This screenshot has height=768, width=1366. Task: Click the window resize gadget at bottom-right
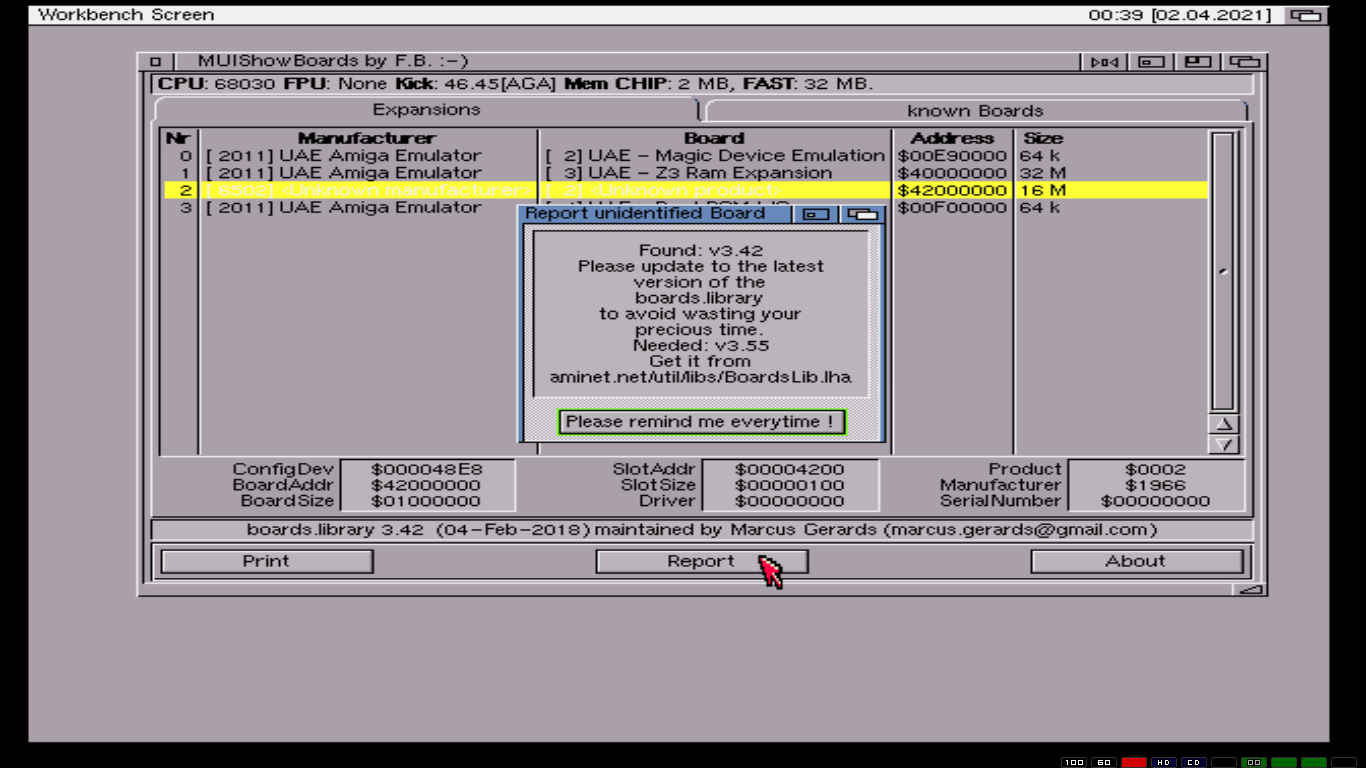coord(1251,589)
